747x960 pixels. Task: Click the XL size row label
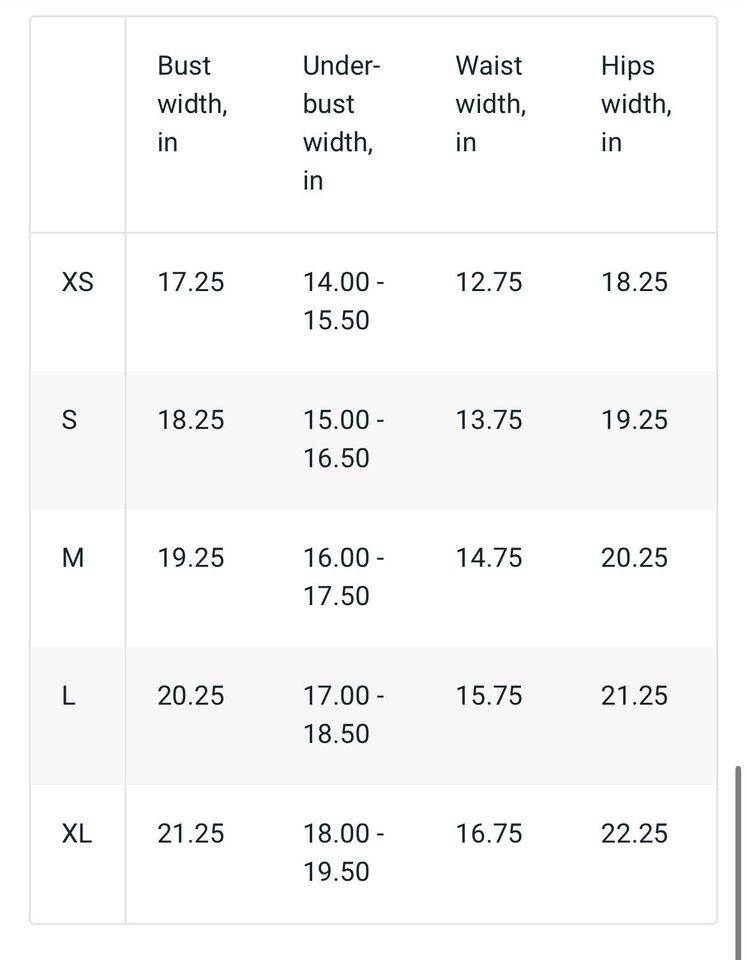pos(77,834)
